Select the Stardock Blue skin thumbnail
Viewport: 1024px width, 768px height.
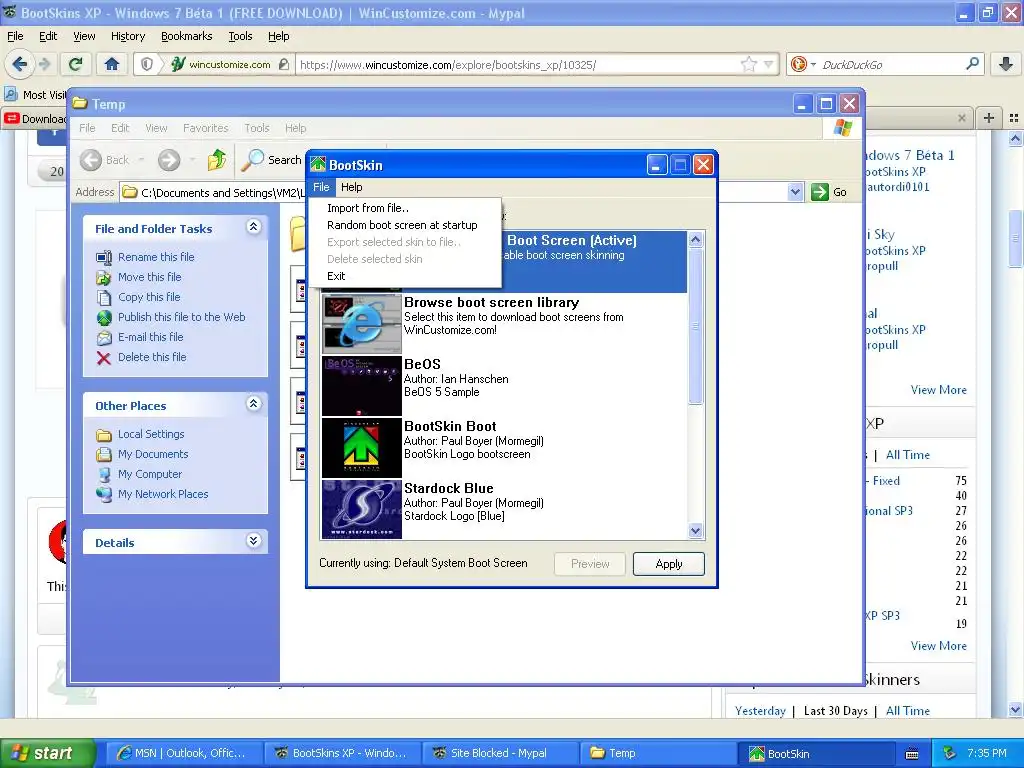362,509
